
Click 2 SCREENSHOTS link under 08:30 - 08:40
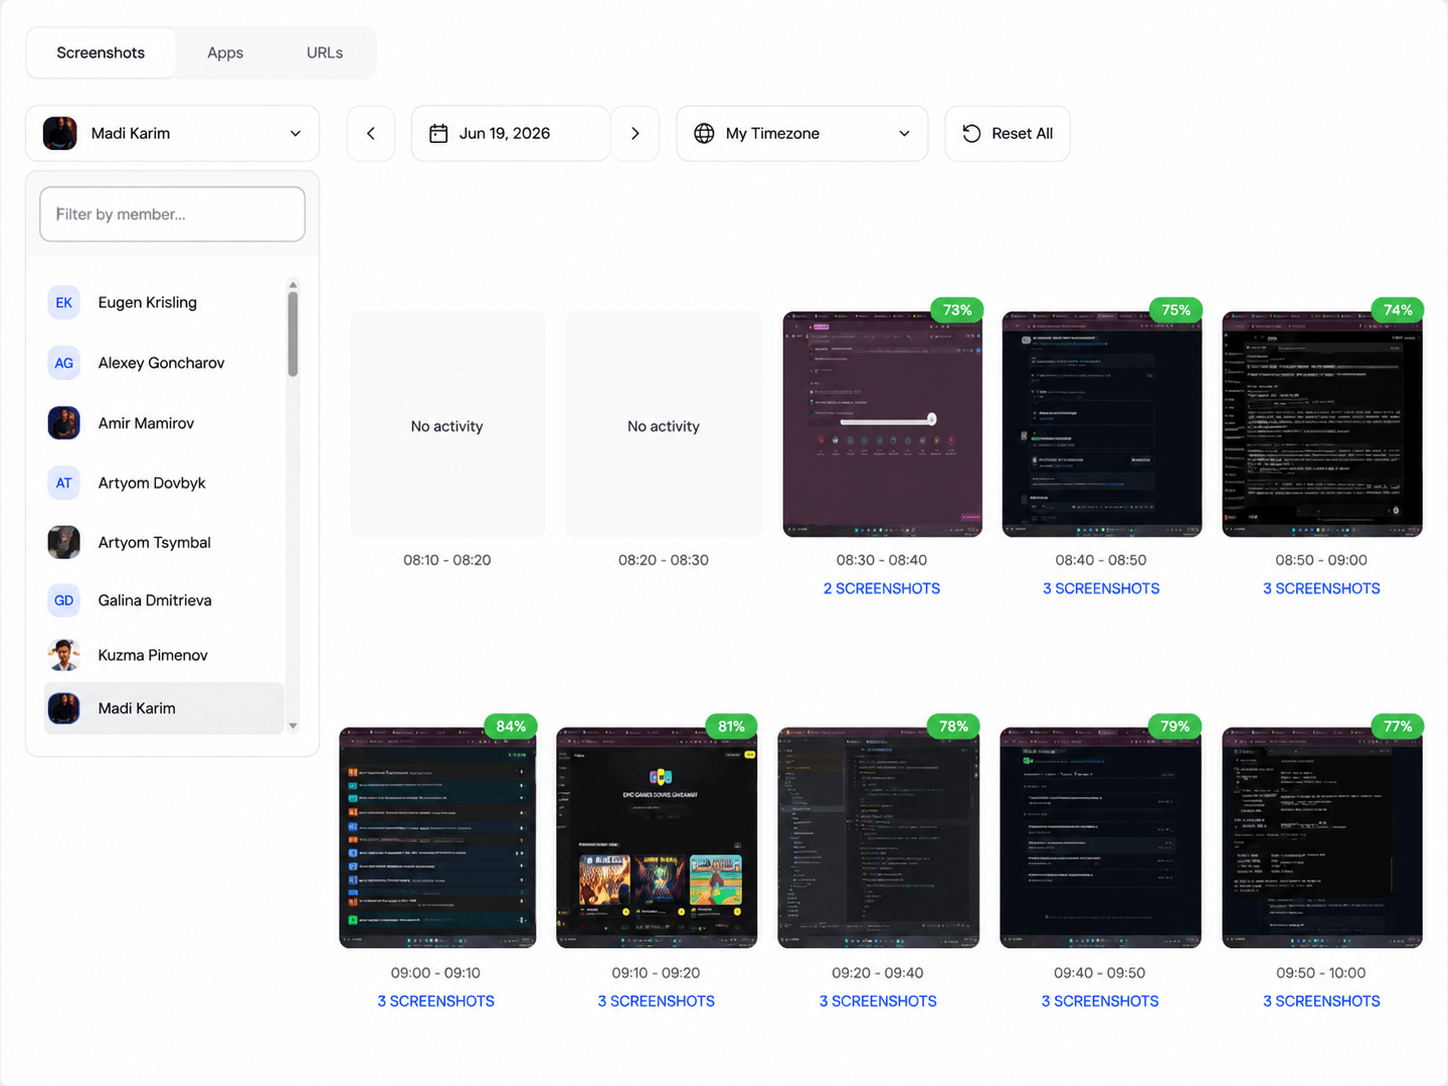pyautogui.click(x=882, y=589)
